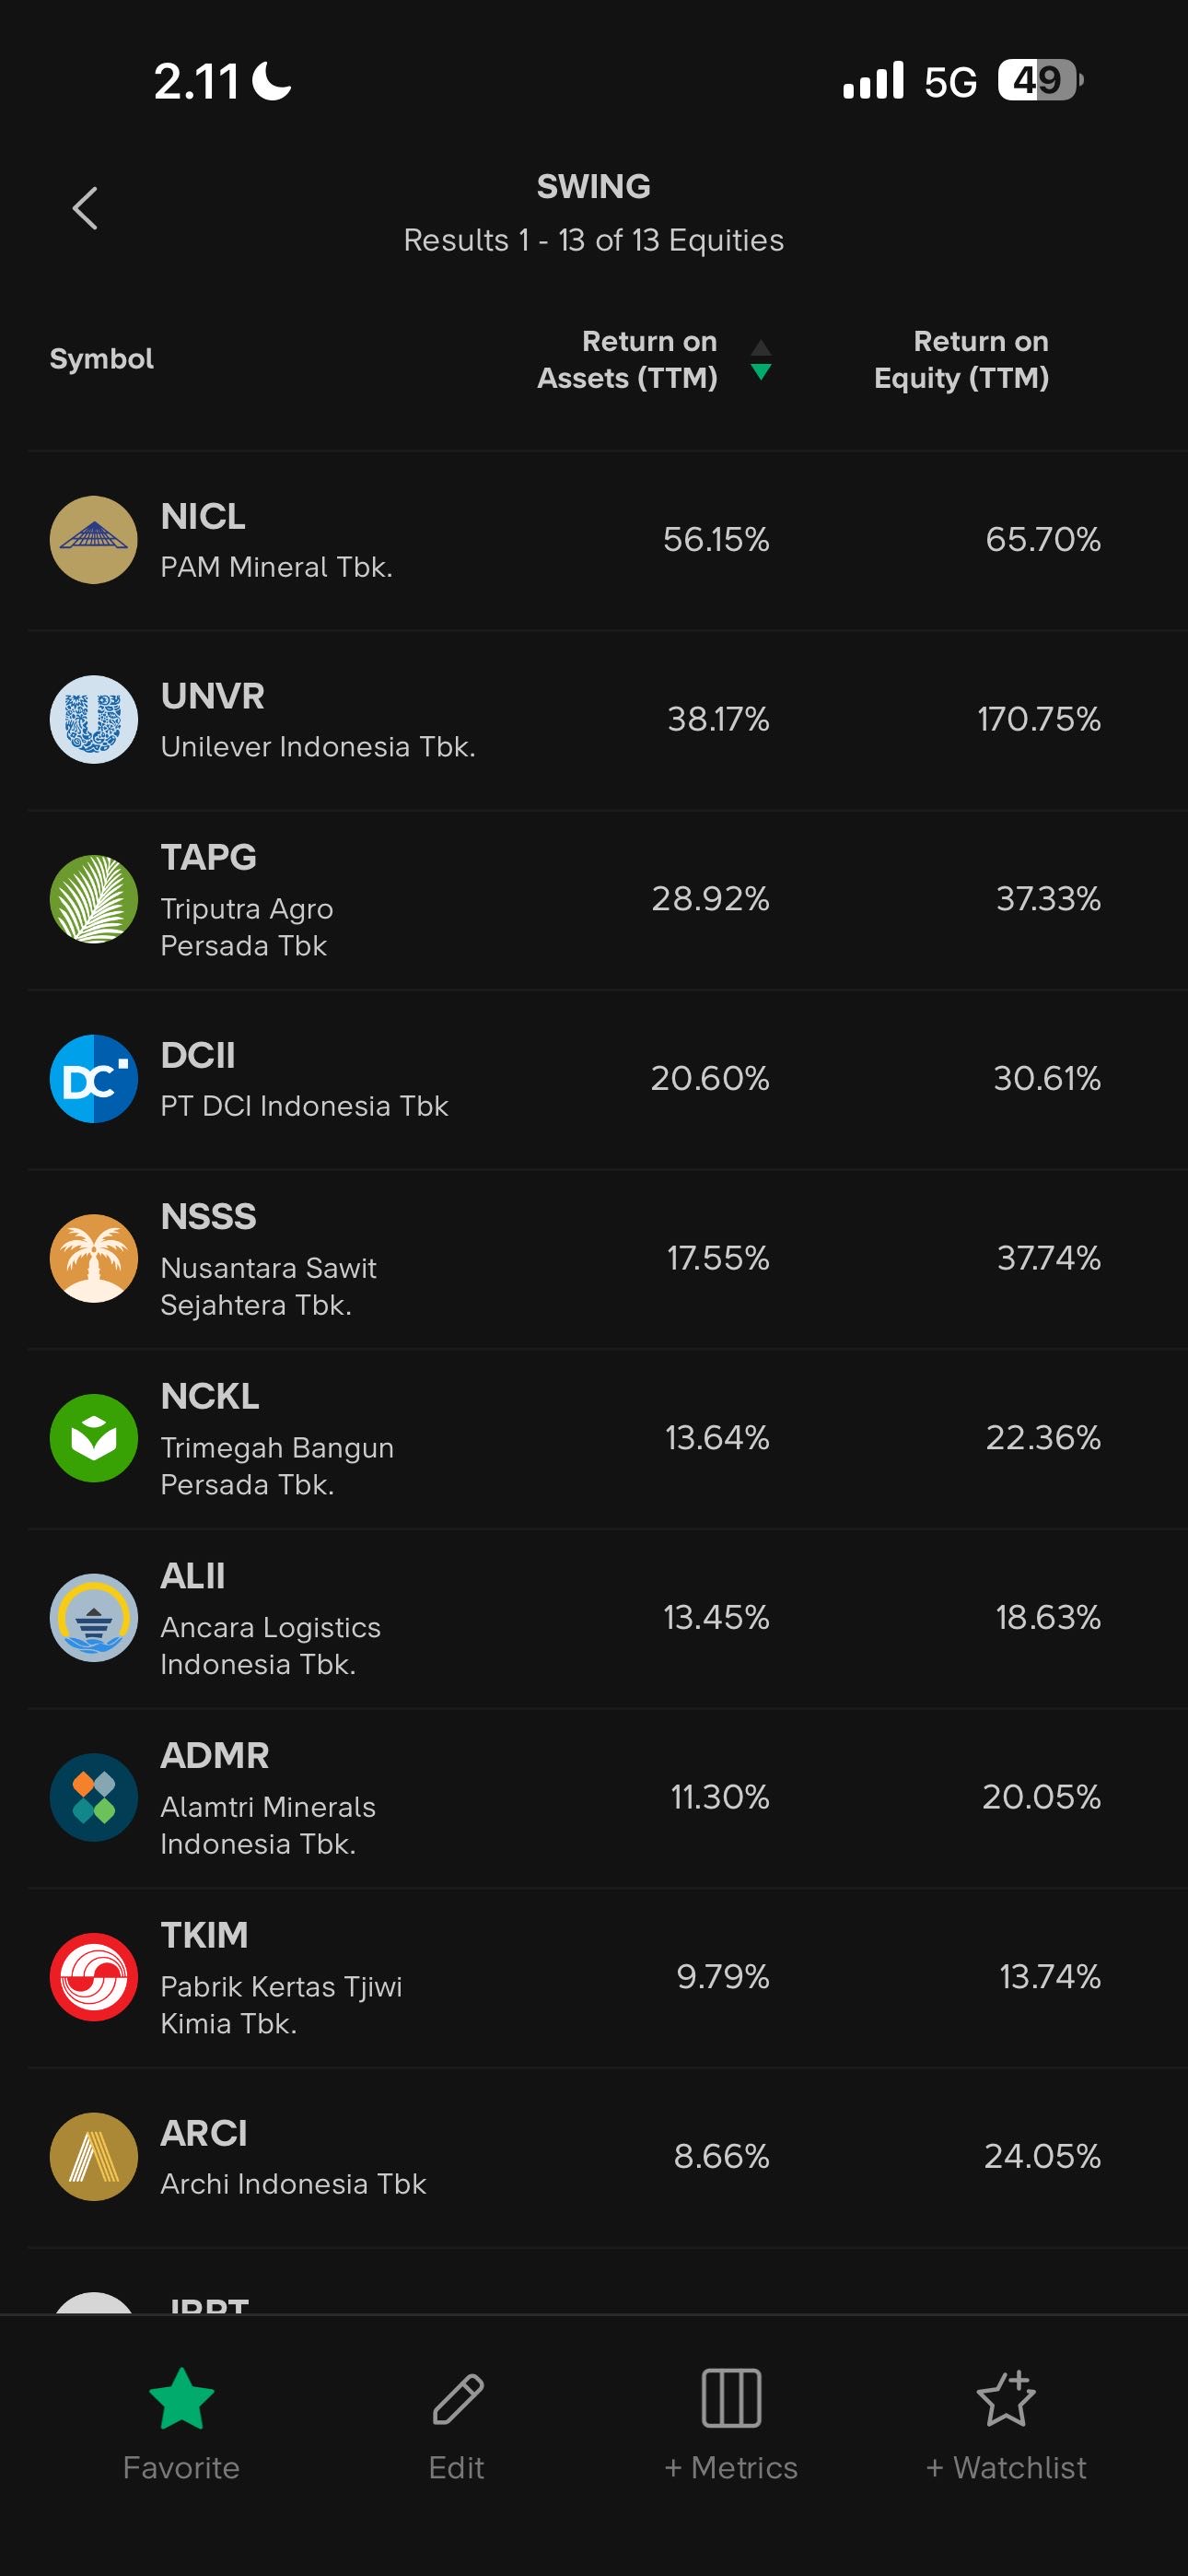The height and width of the screenshot is (2576, 1188).
Task: Tap the back arrow chevron
Action: 86,209
